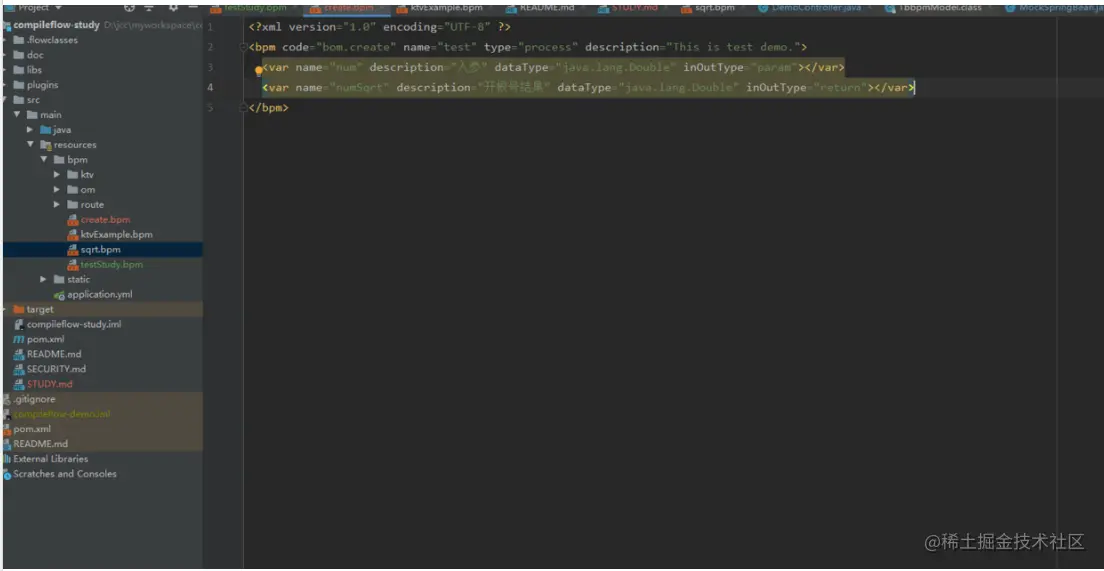Switch to the STUDY.md editor tab
1104x571 pixels.
tap(632, 8)
